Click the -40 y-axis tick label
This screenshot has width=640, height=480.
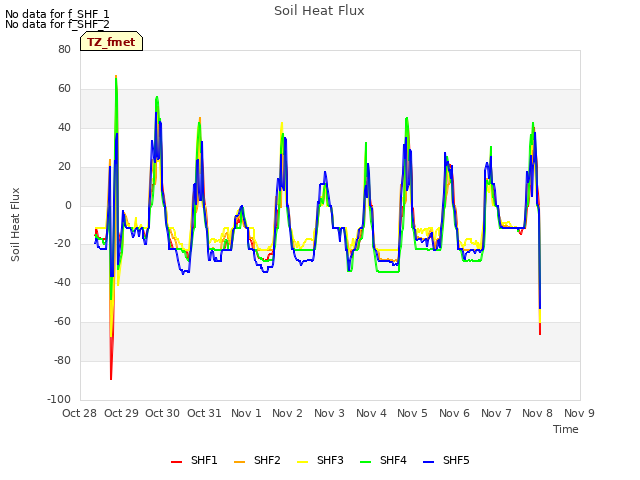(62, 282)
